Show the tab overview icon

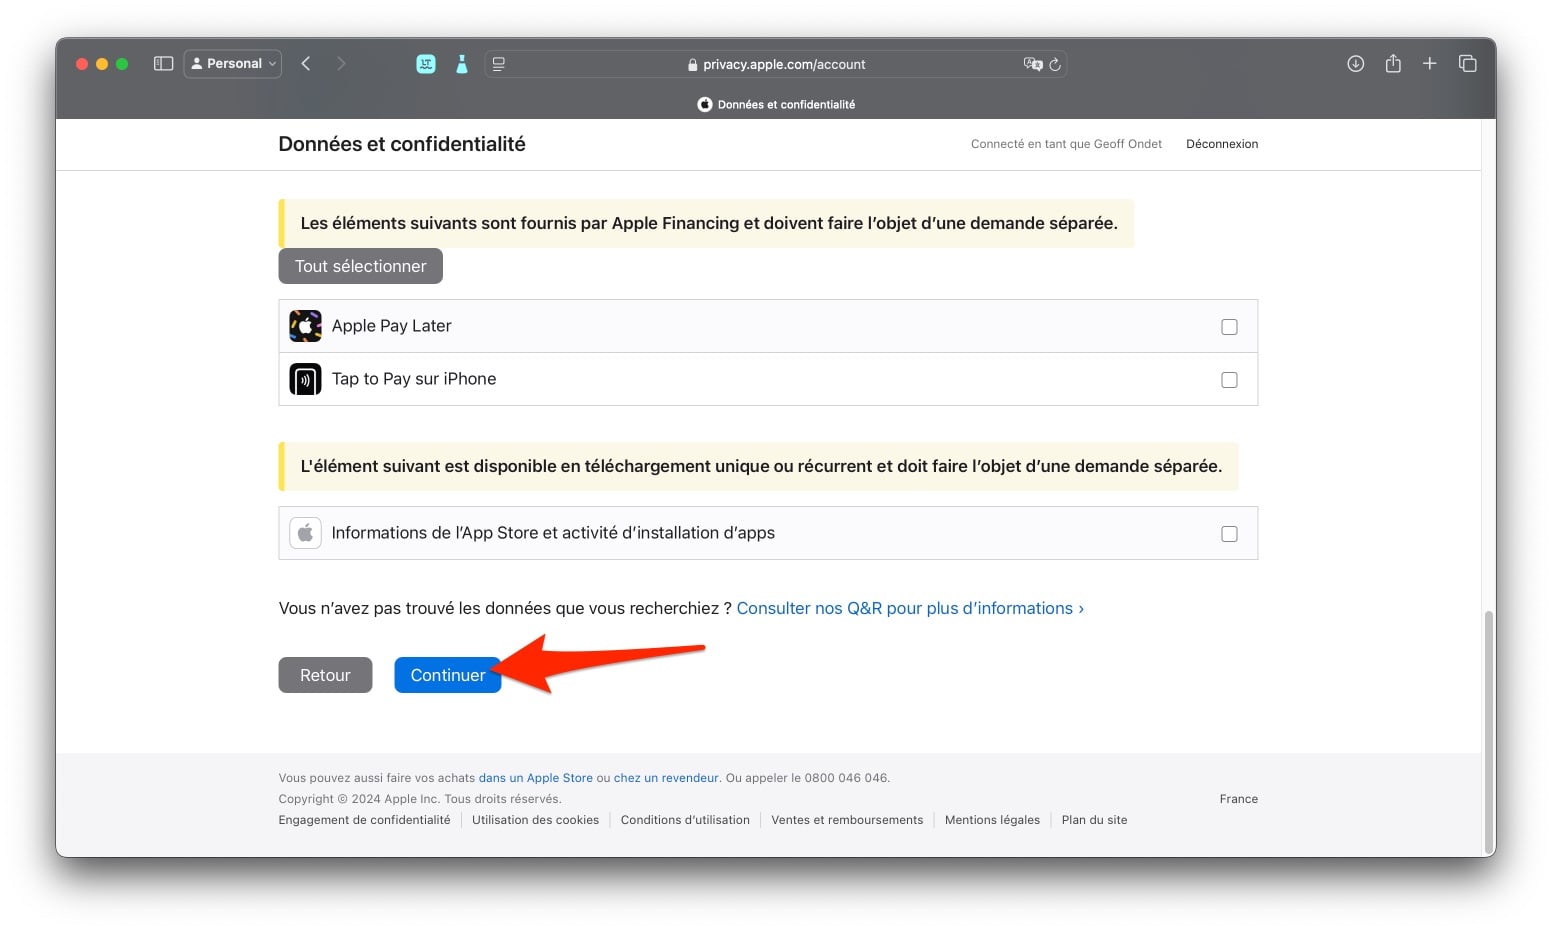1467,64
